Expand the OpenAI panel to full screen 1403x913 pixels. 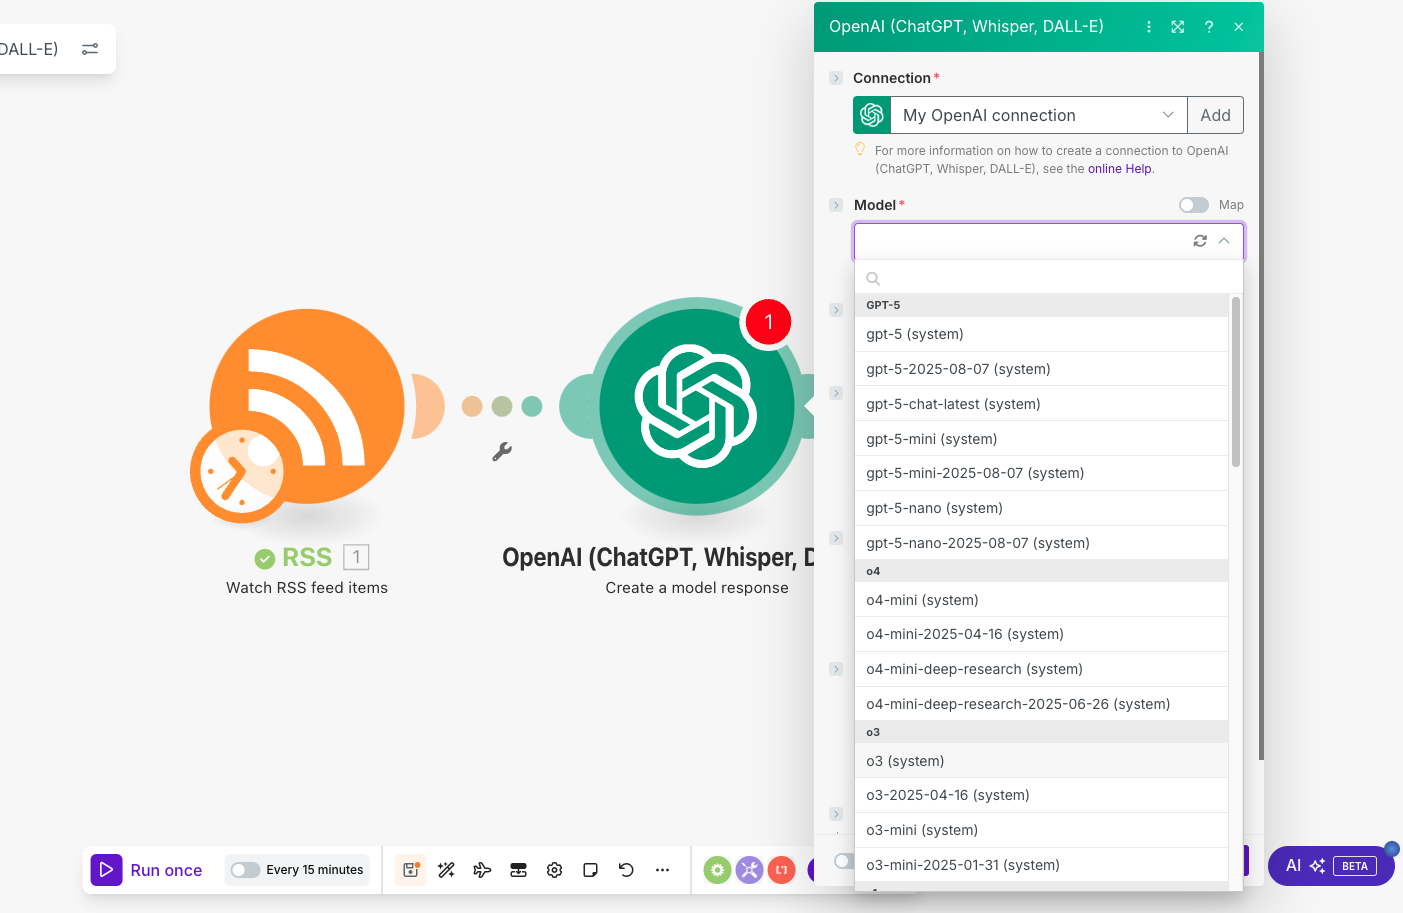coord(1178,27)
